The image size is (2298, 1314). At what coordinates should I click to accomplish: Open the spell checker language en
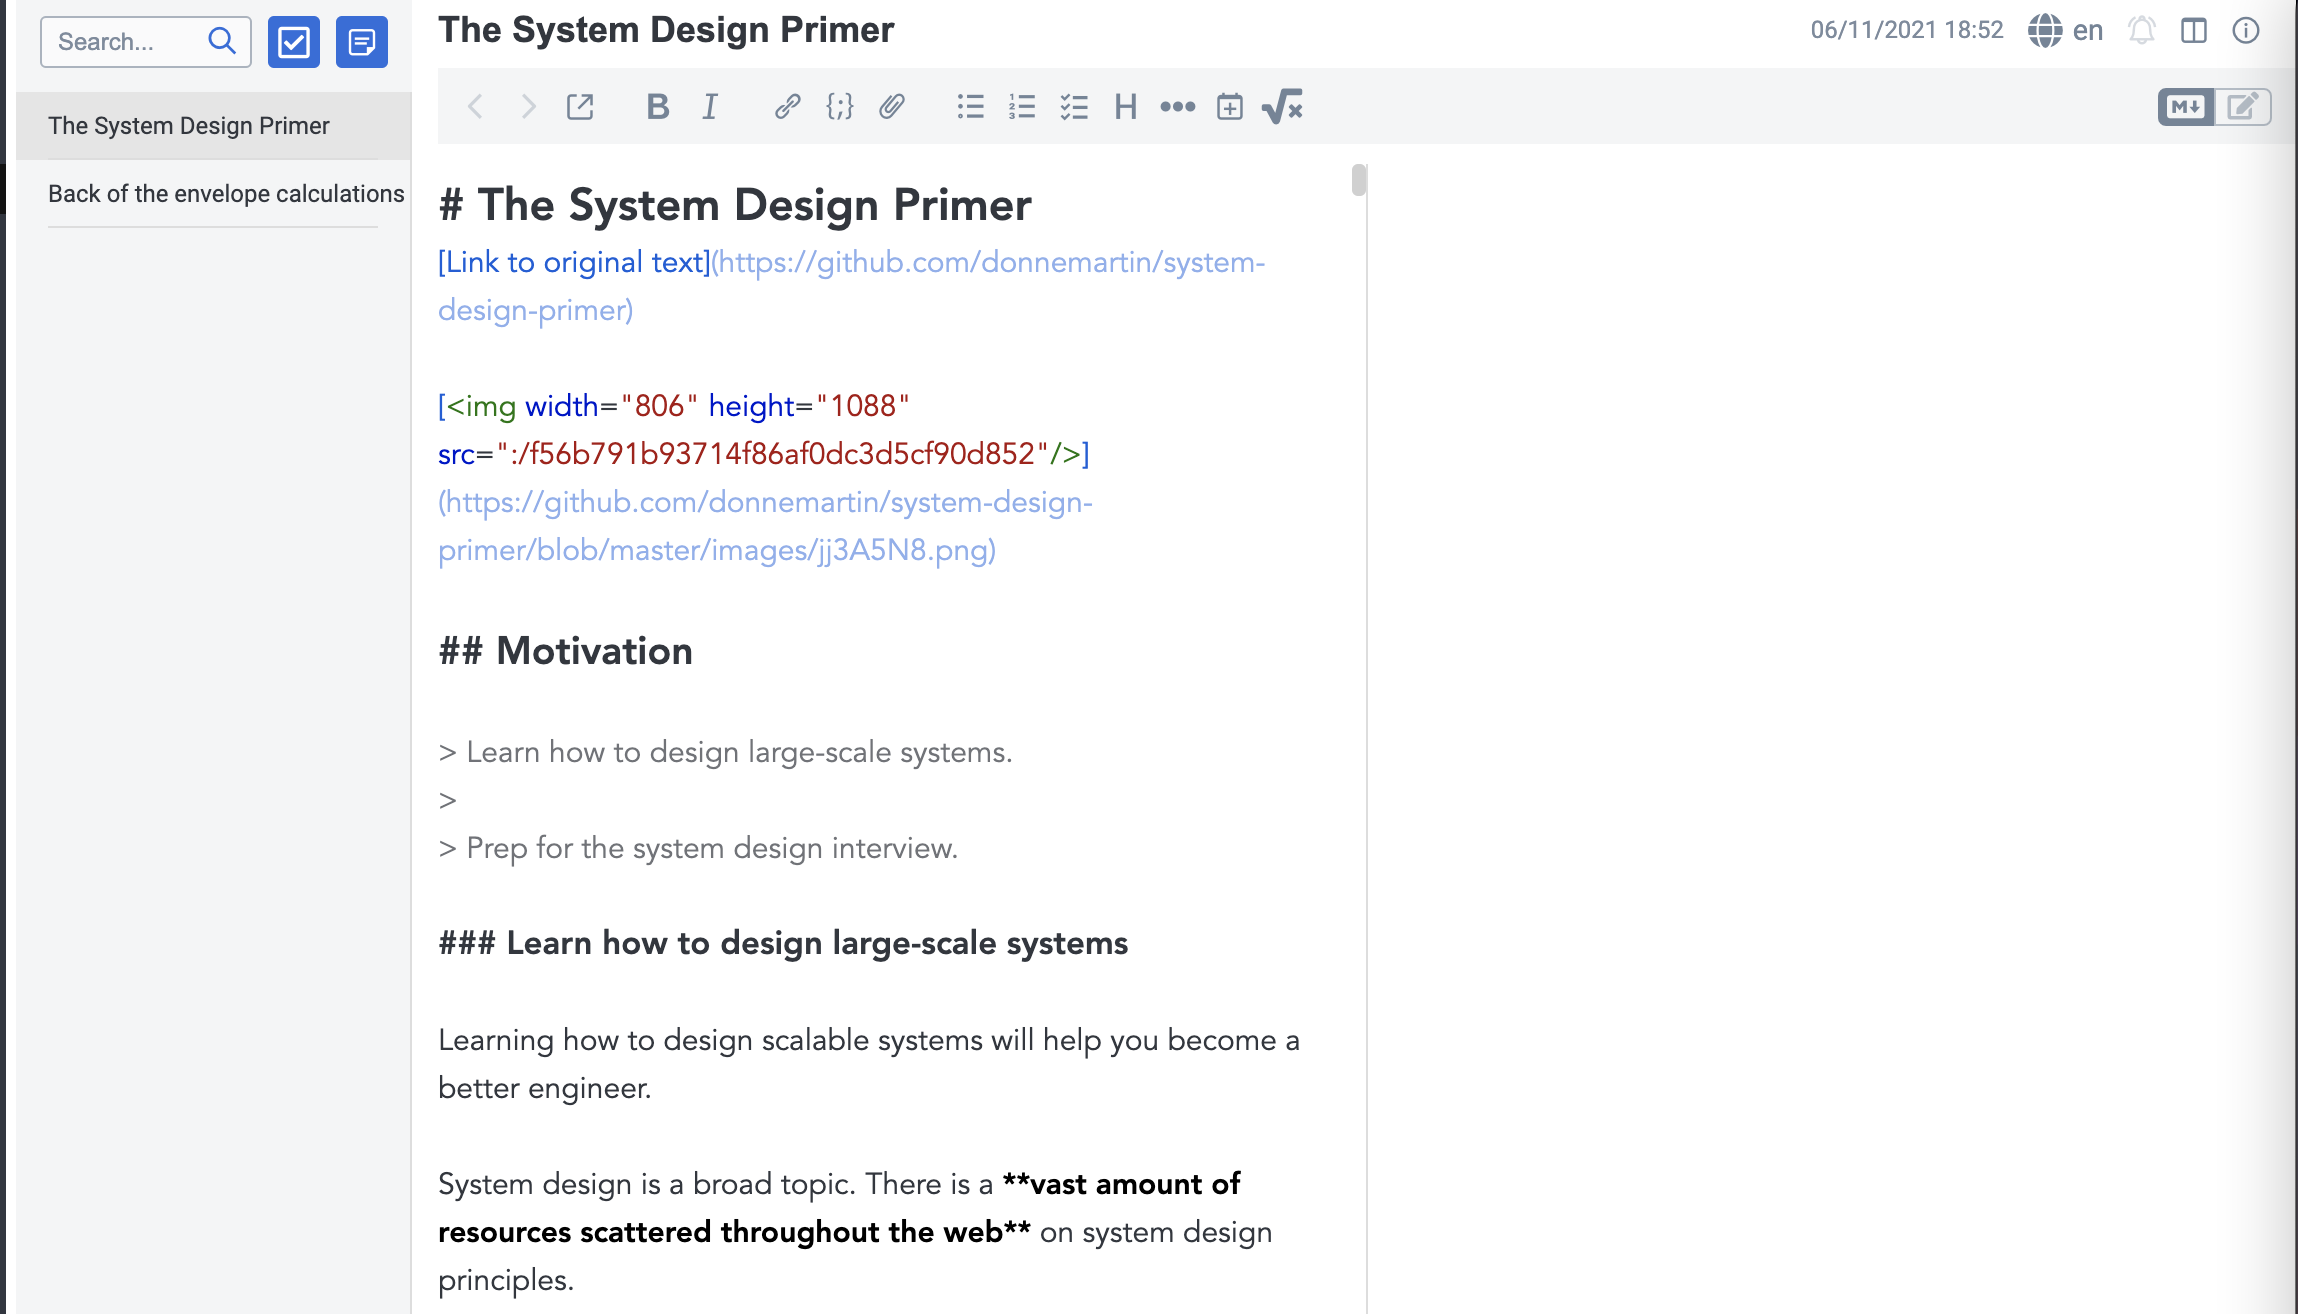(2066, 31)
